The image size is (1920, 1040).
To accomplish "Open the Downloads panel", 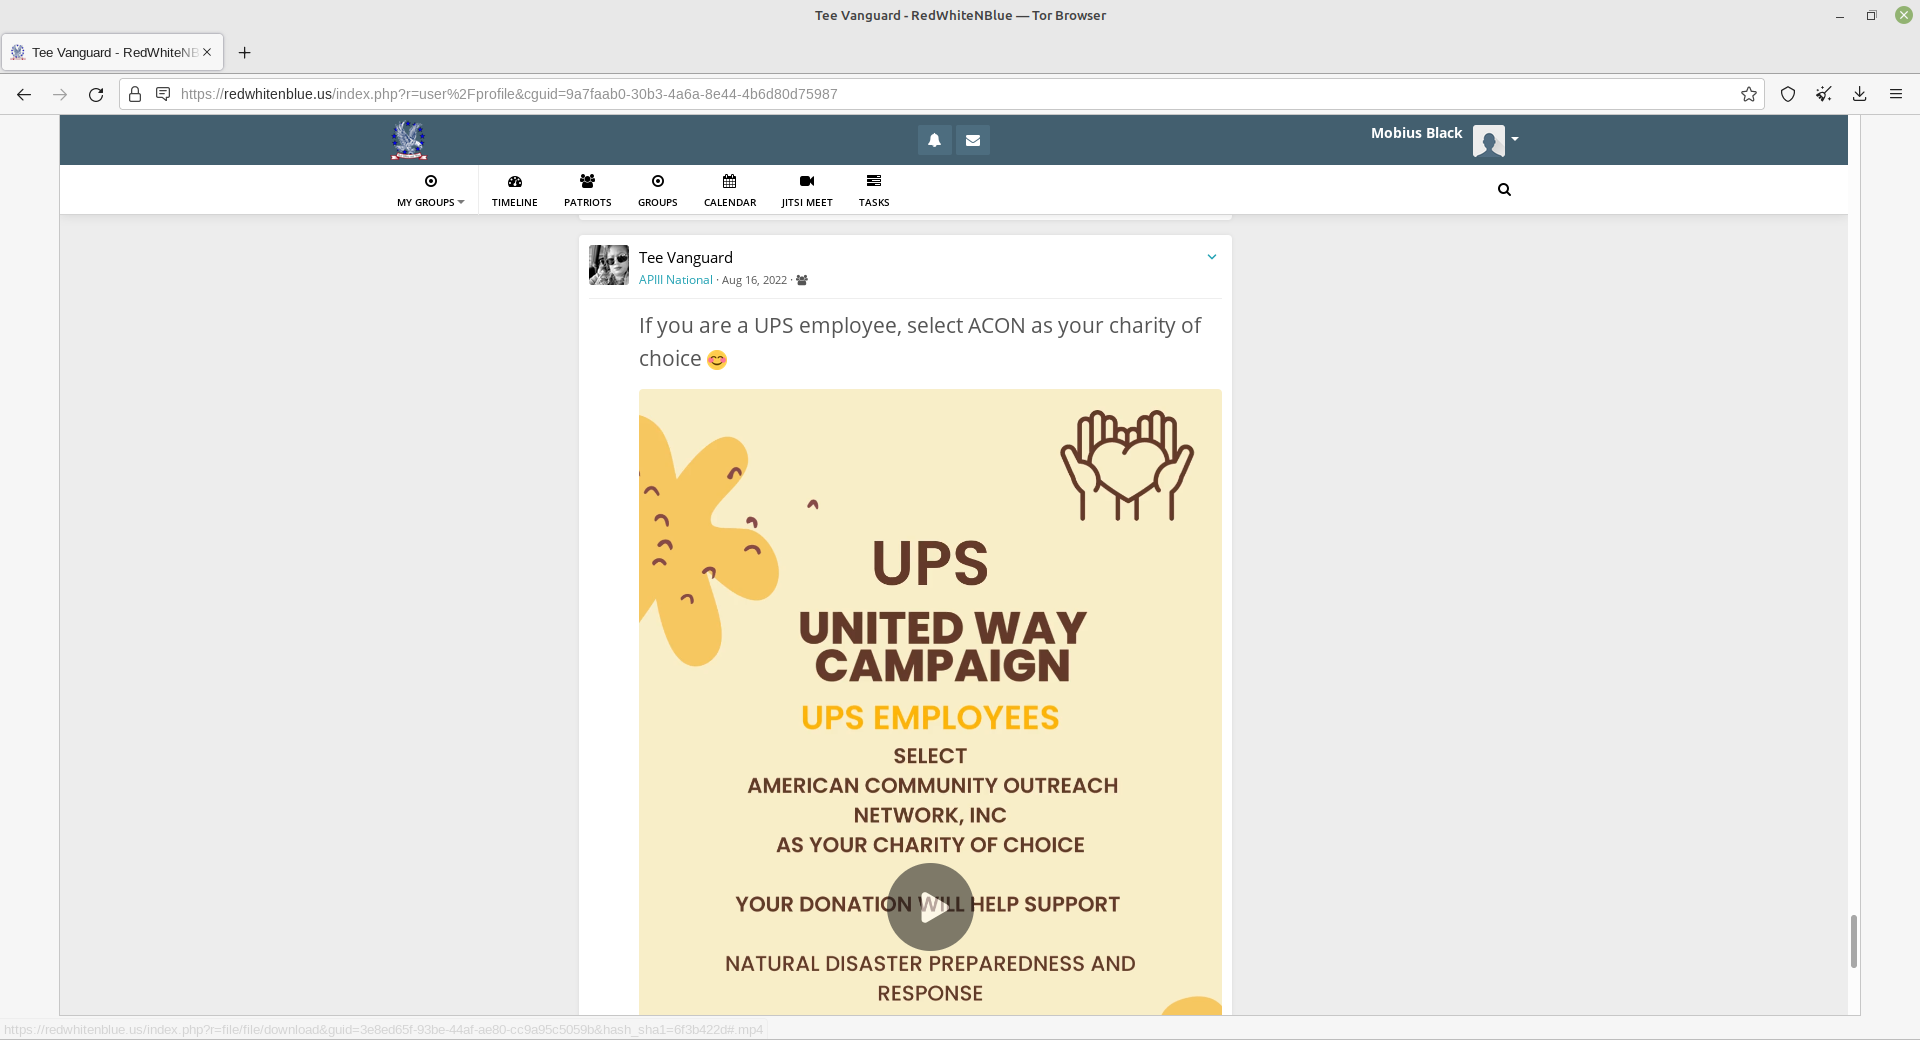I will (x=1860, y=94).
